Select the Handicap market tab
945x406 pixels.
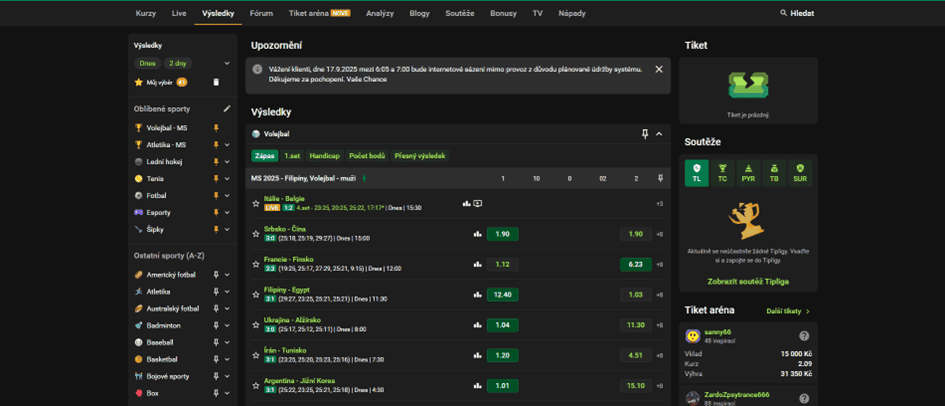[x=325, y=156]
